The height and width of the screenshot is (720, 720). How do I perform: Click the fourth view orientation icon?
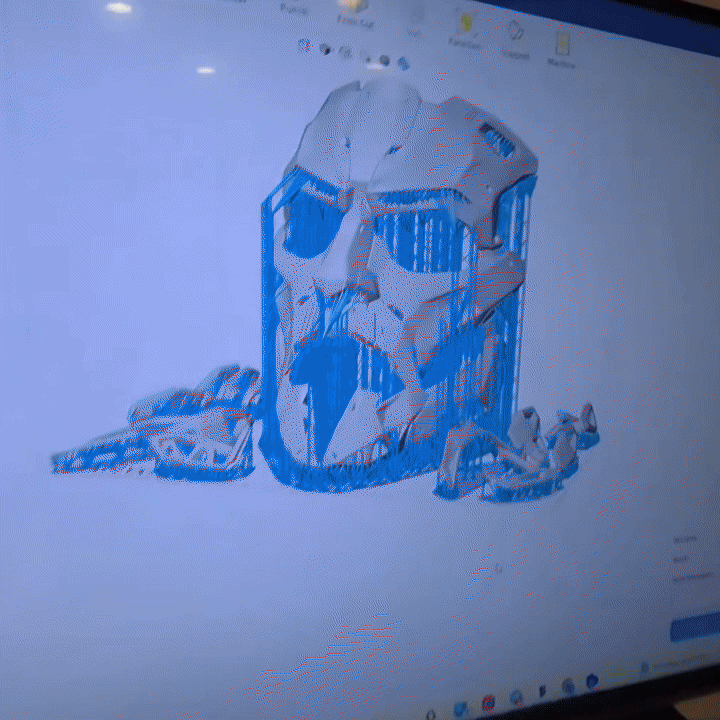(x=365, y=56)
